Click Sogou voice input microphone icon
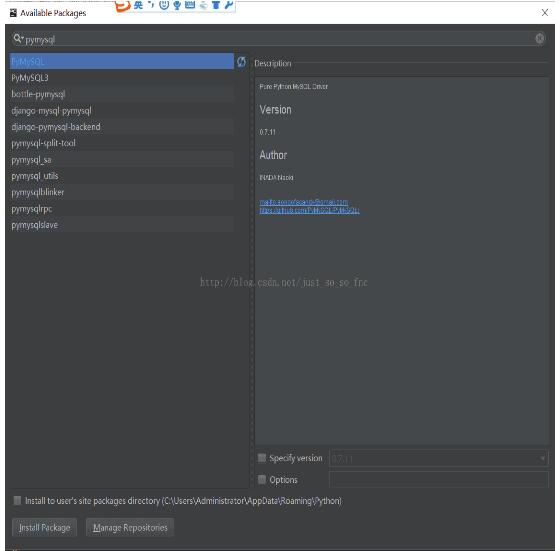 177,5
